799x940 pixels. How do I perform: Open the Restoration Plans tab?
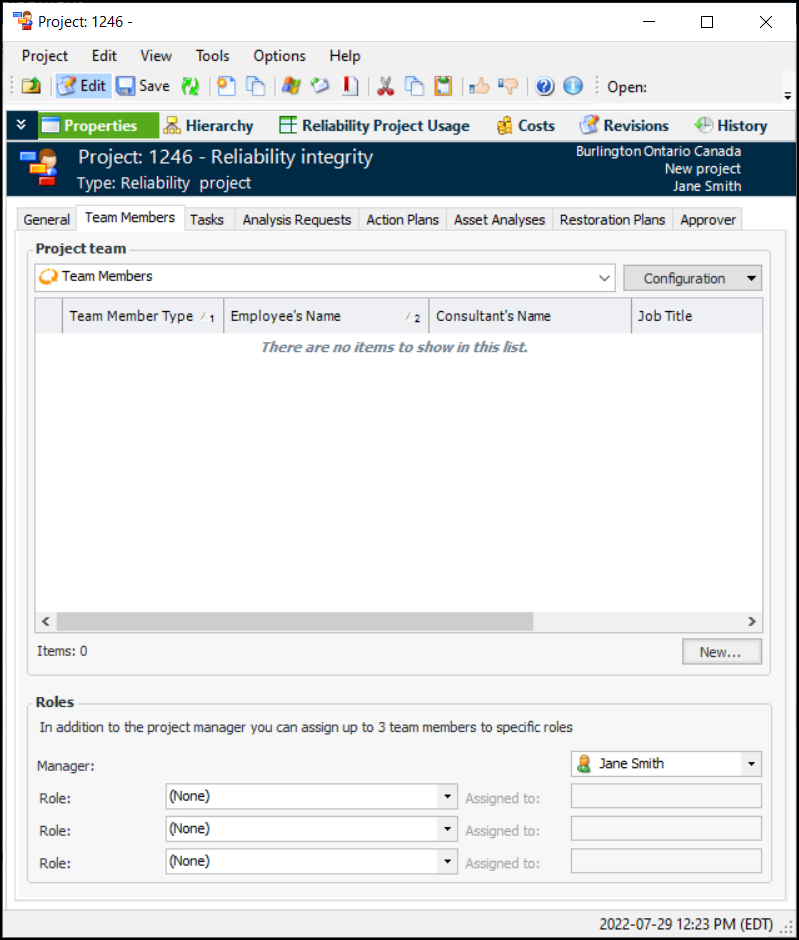[x=613, y=219]
